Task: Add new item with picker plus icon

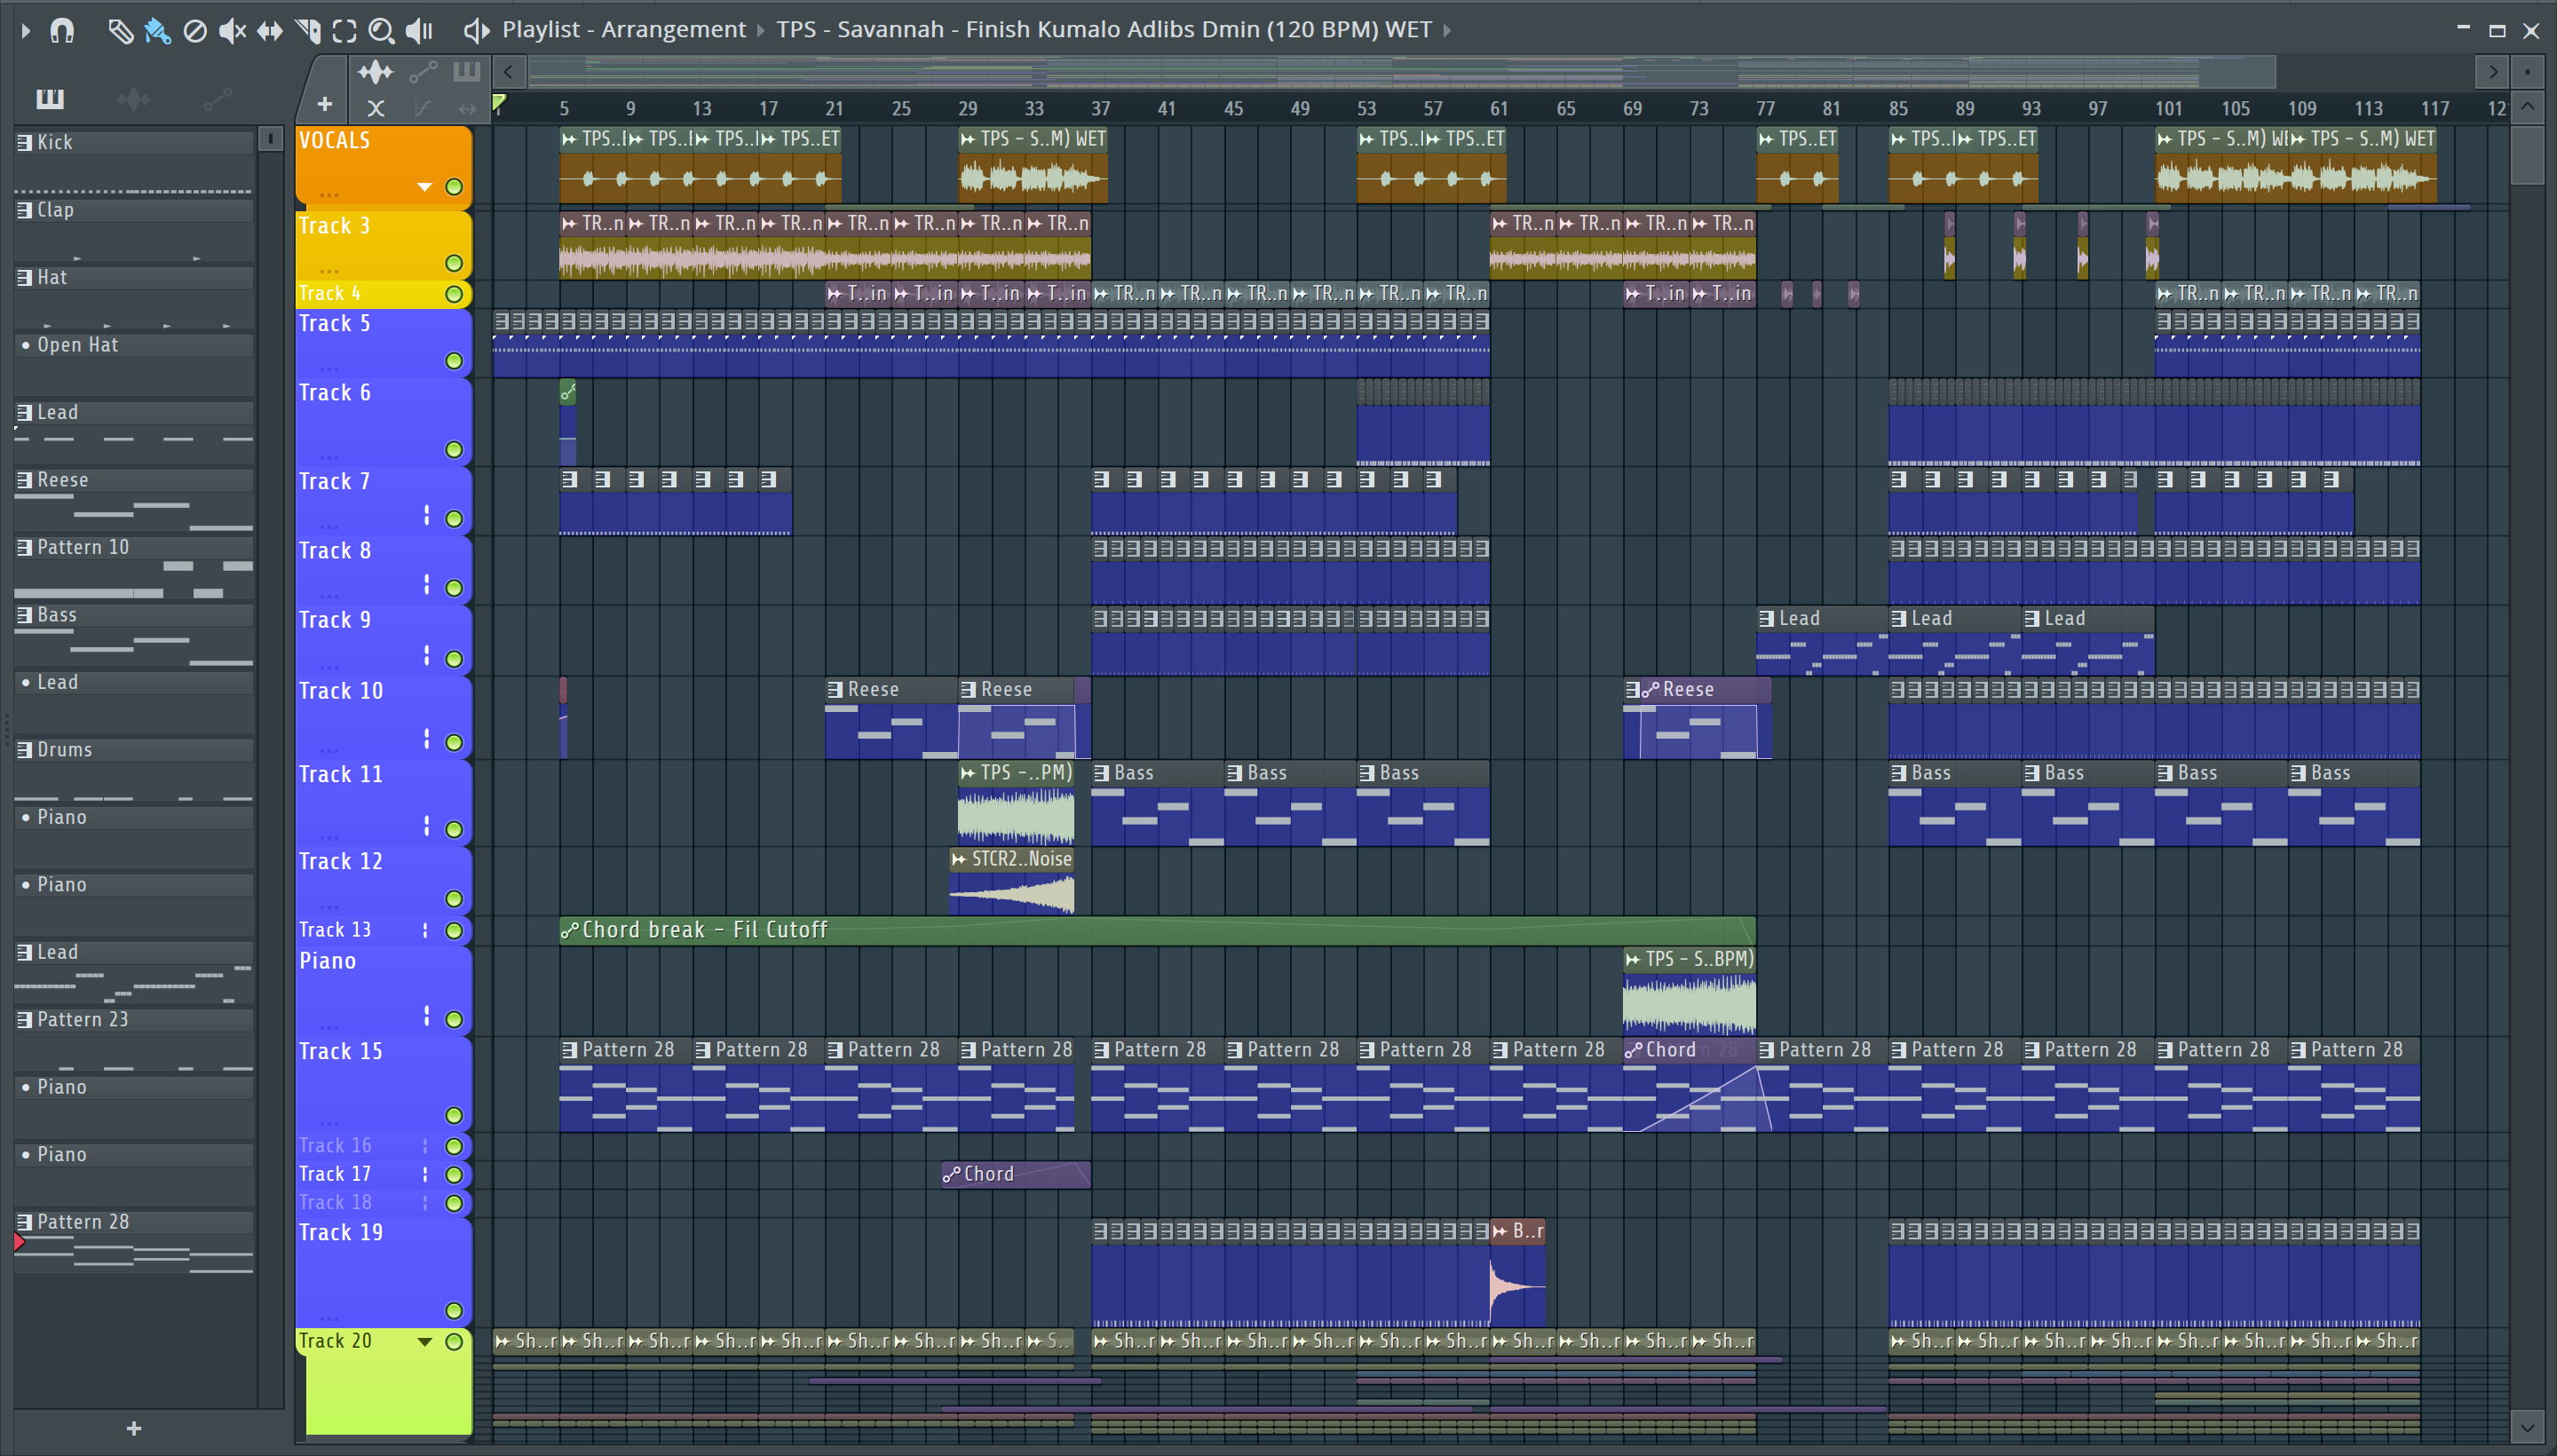Action: 134,1428
